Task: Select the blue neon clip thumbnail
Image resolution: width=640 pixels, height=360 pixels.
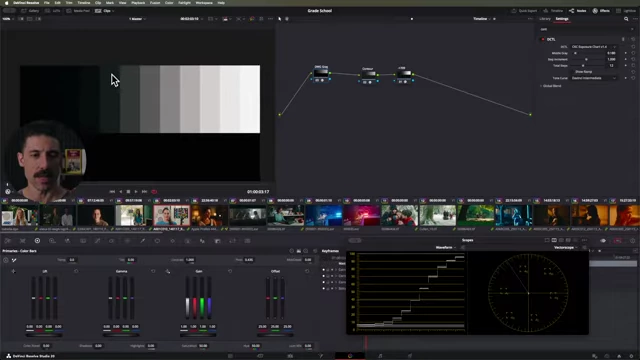Action: click(x=323, y=216)
